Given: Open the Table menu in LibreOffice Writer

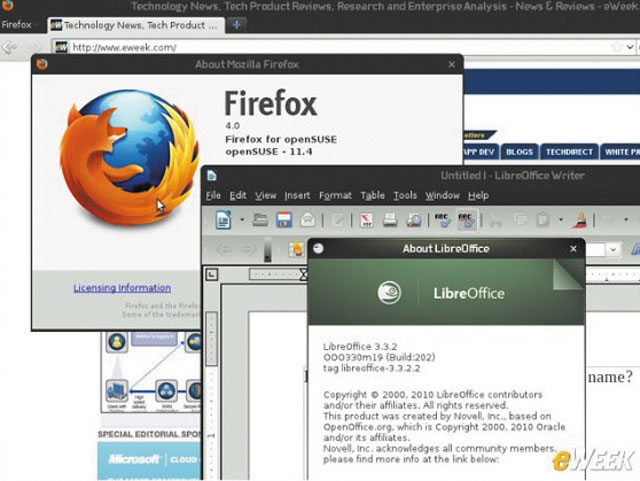Looking at the screenshot, I should point(372,196).
